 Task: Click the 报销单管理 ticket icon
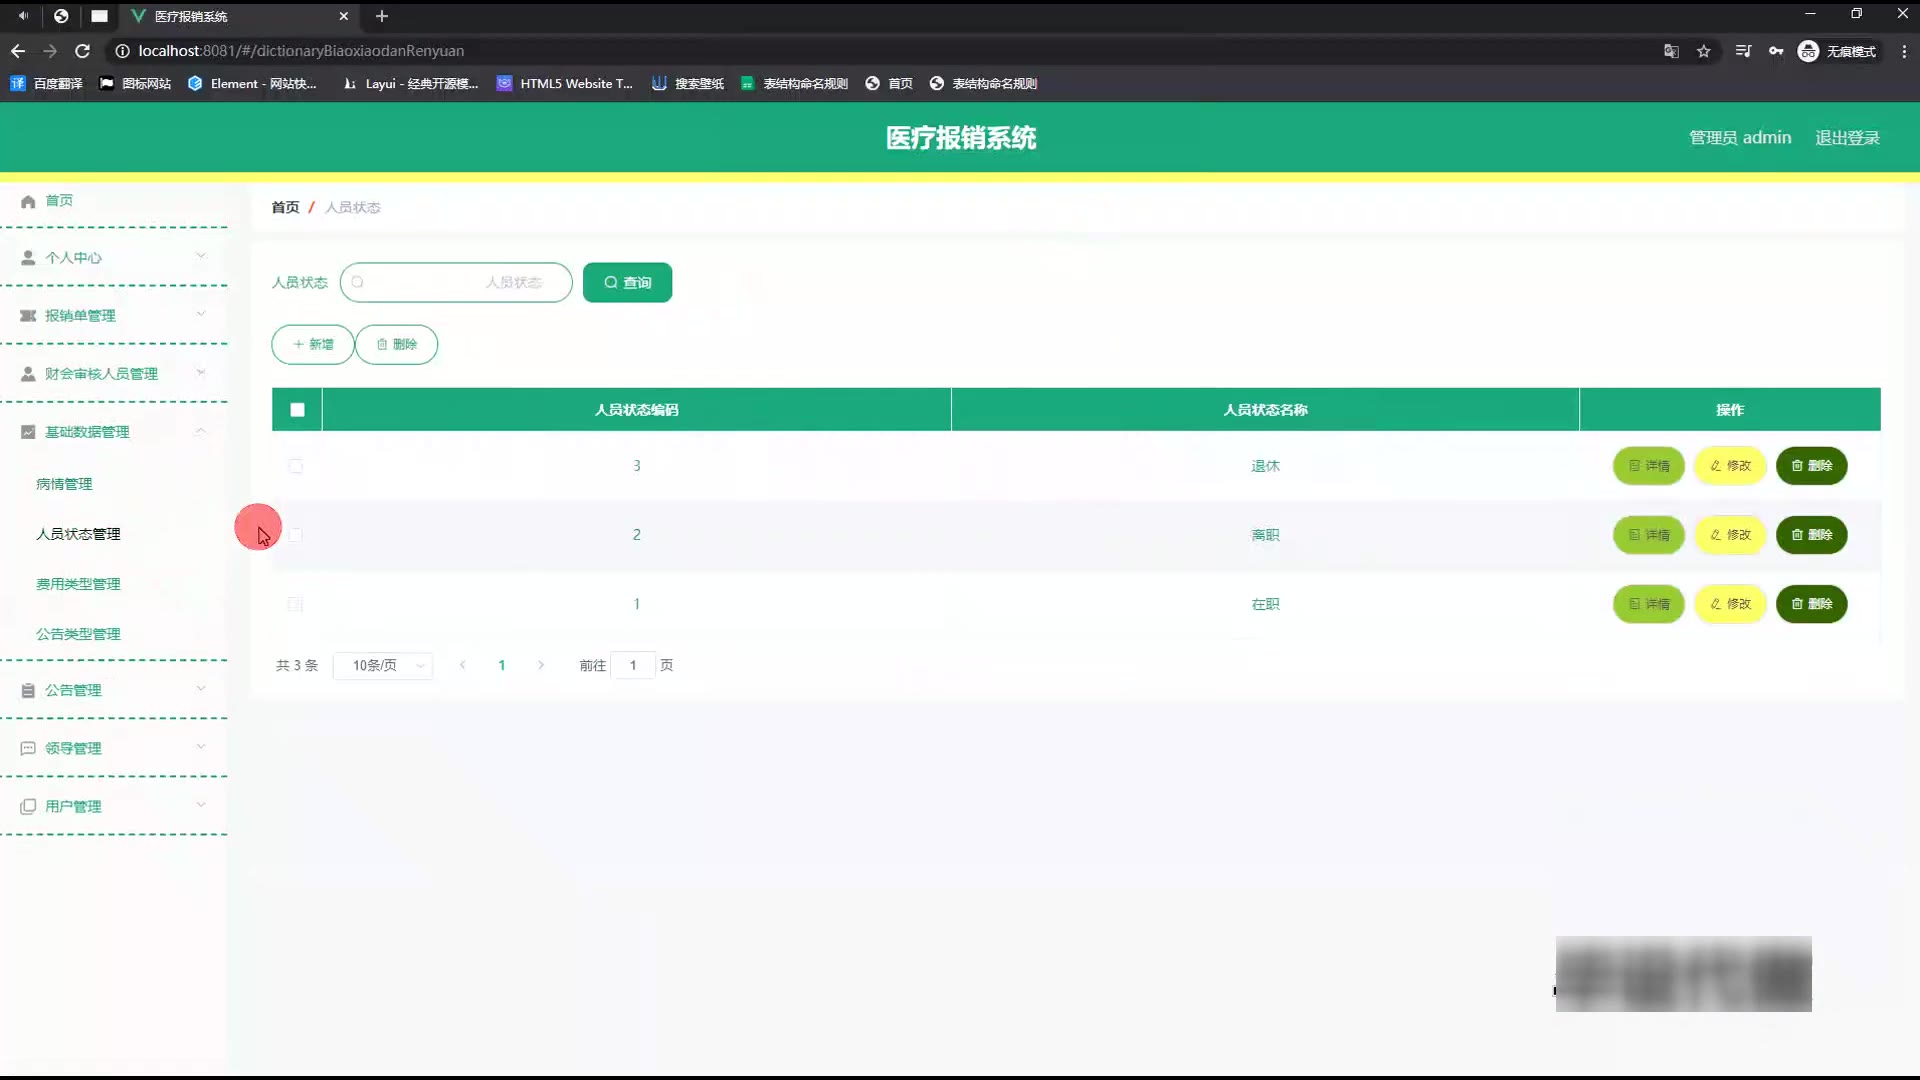point(28,316)
